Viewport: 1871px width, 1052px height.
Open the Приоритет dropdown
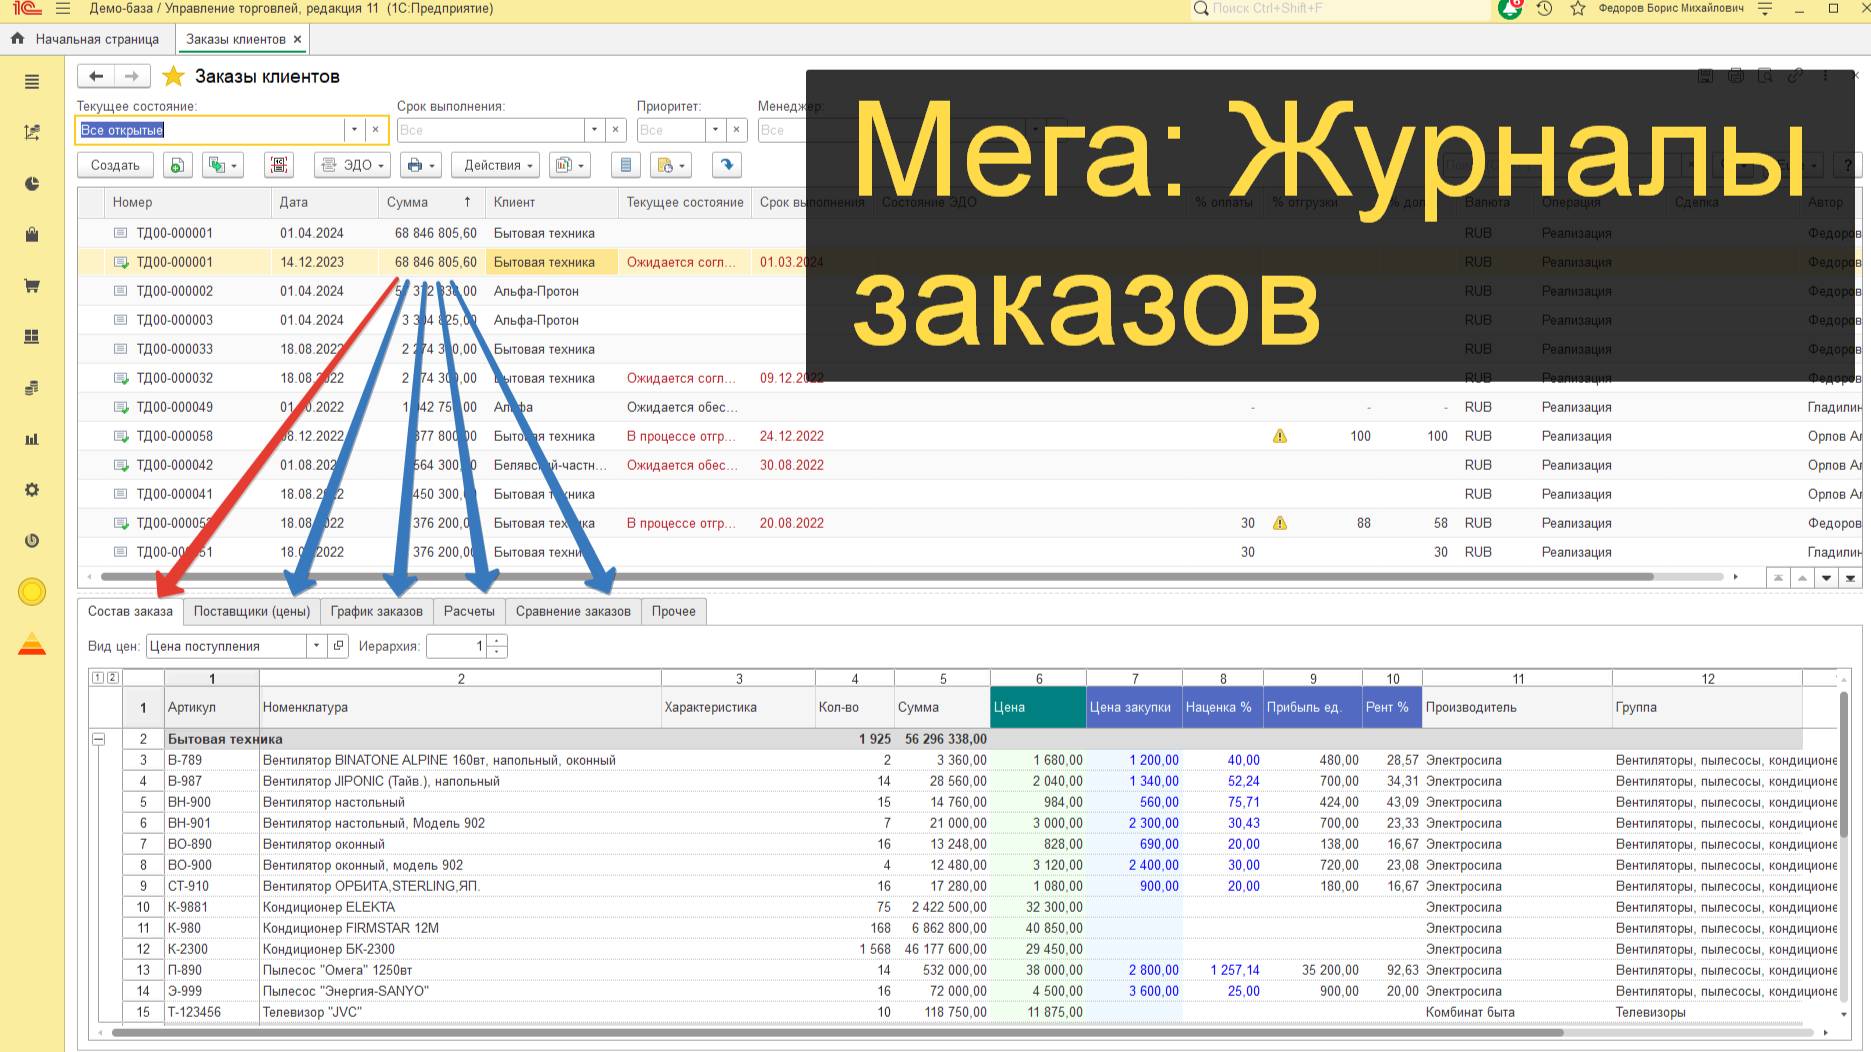click(715, 130)
